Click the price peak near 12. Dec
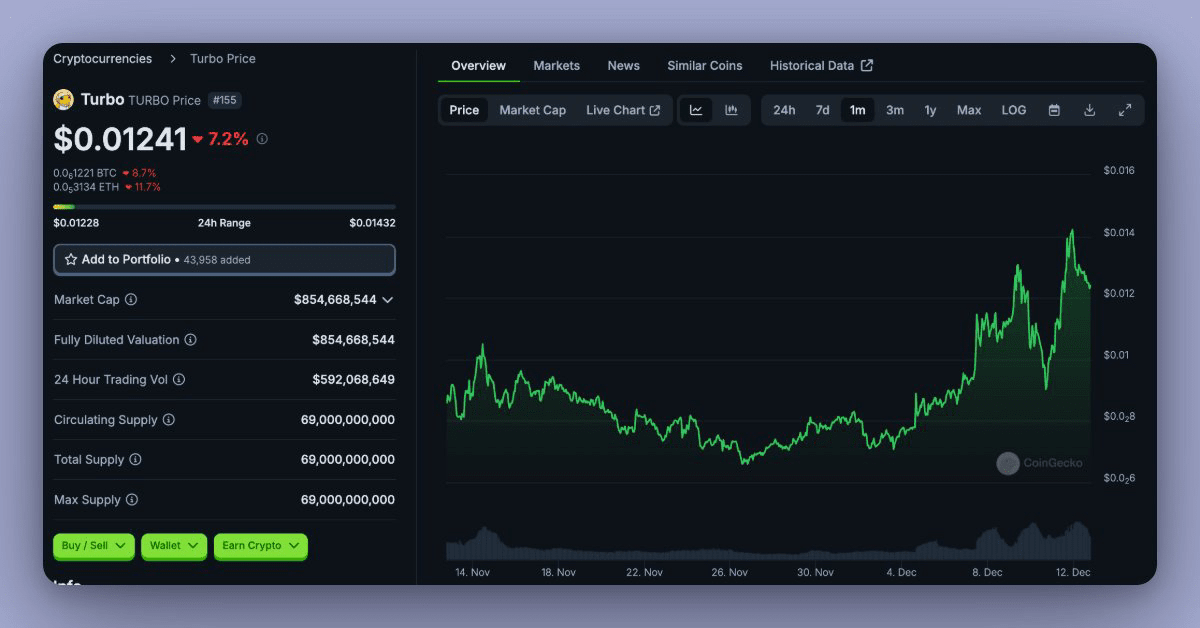Viewport: 1200px width, 628px height. (1071, 232)
